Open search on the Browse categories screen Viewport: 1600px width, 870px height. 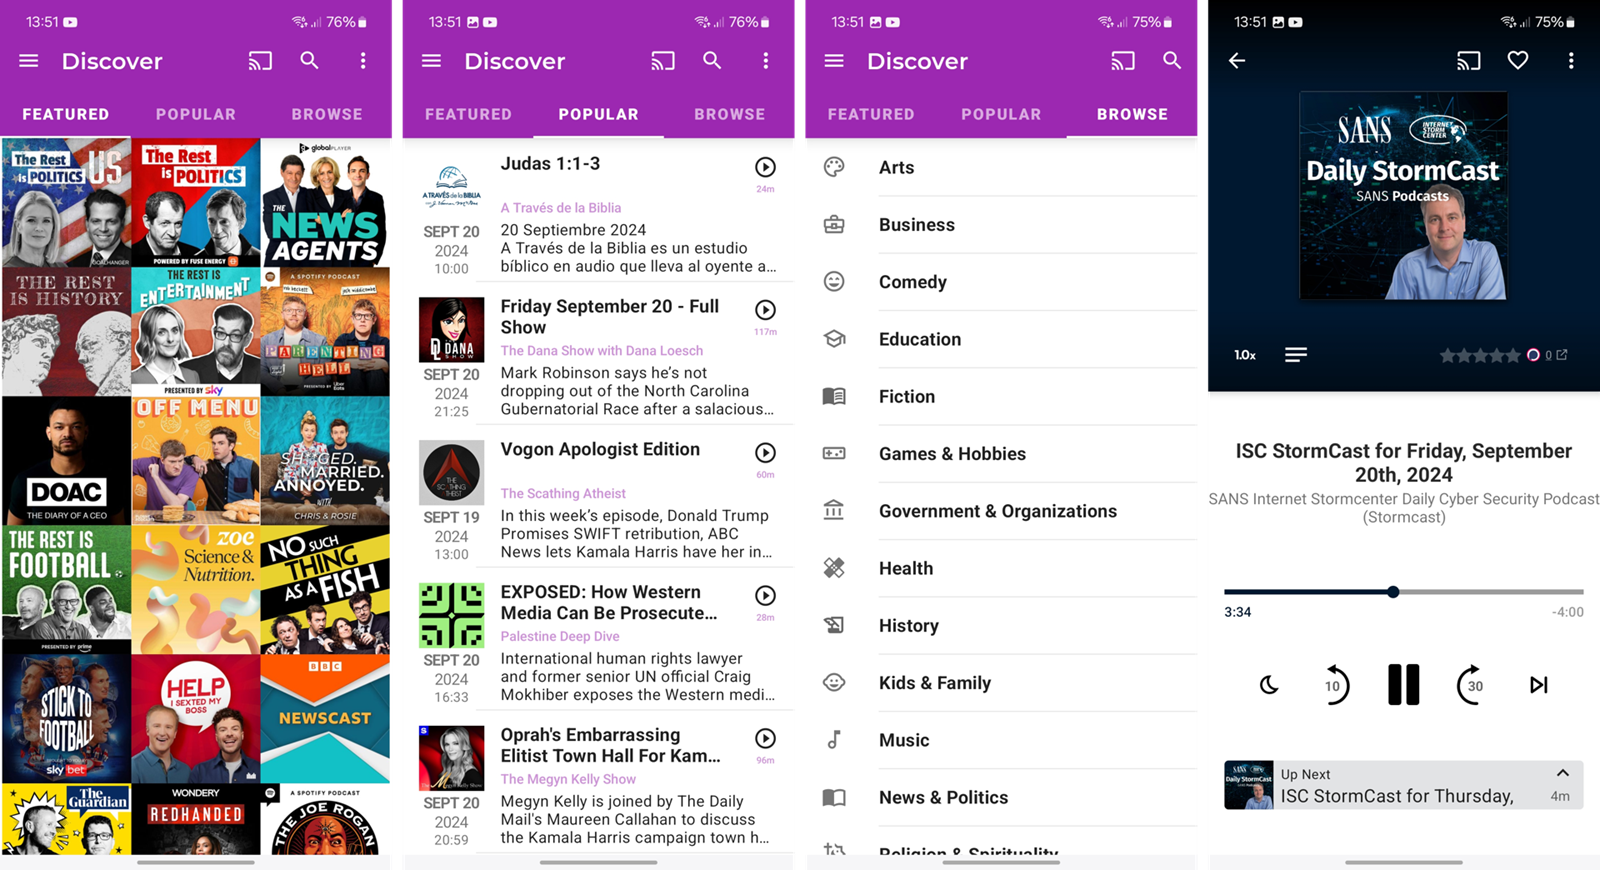(1172, 61)
